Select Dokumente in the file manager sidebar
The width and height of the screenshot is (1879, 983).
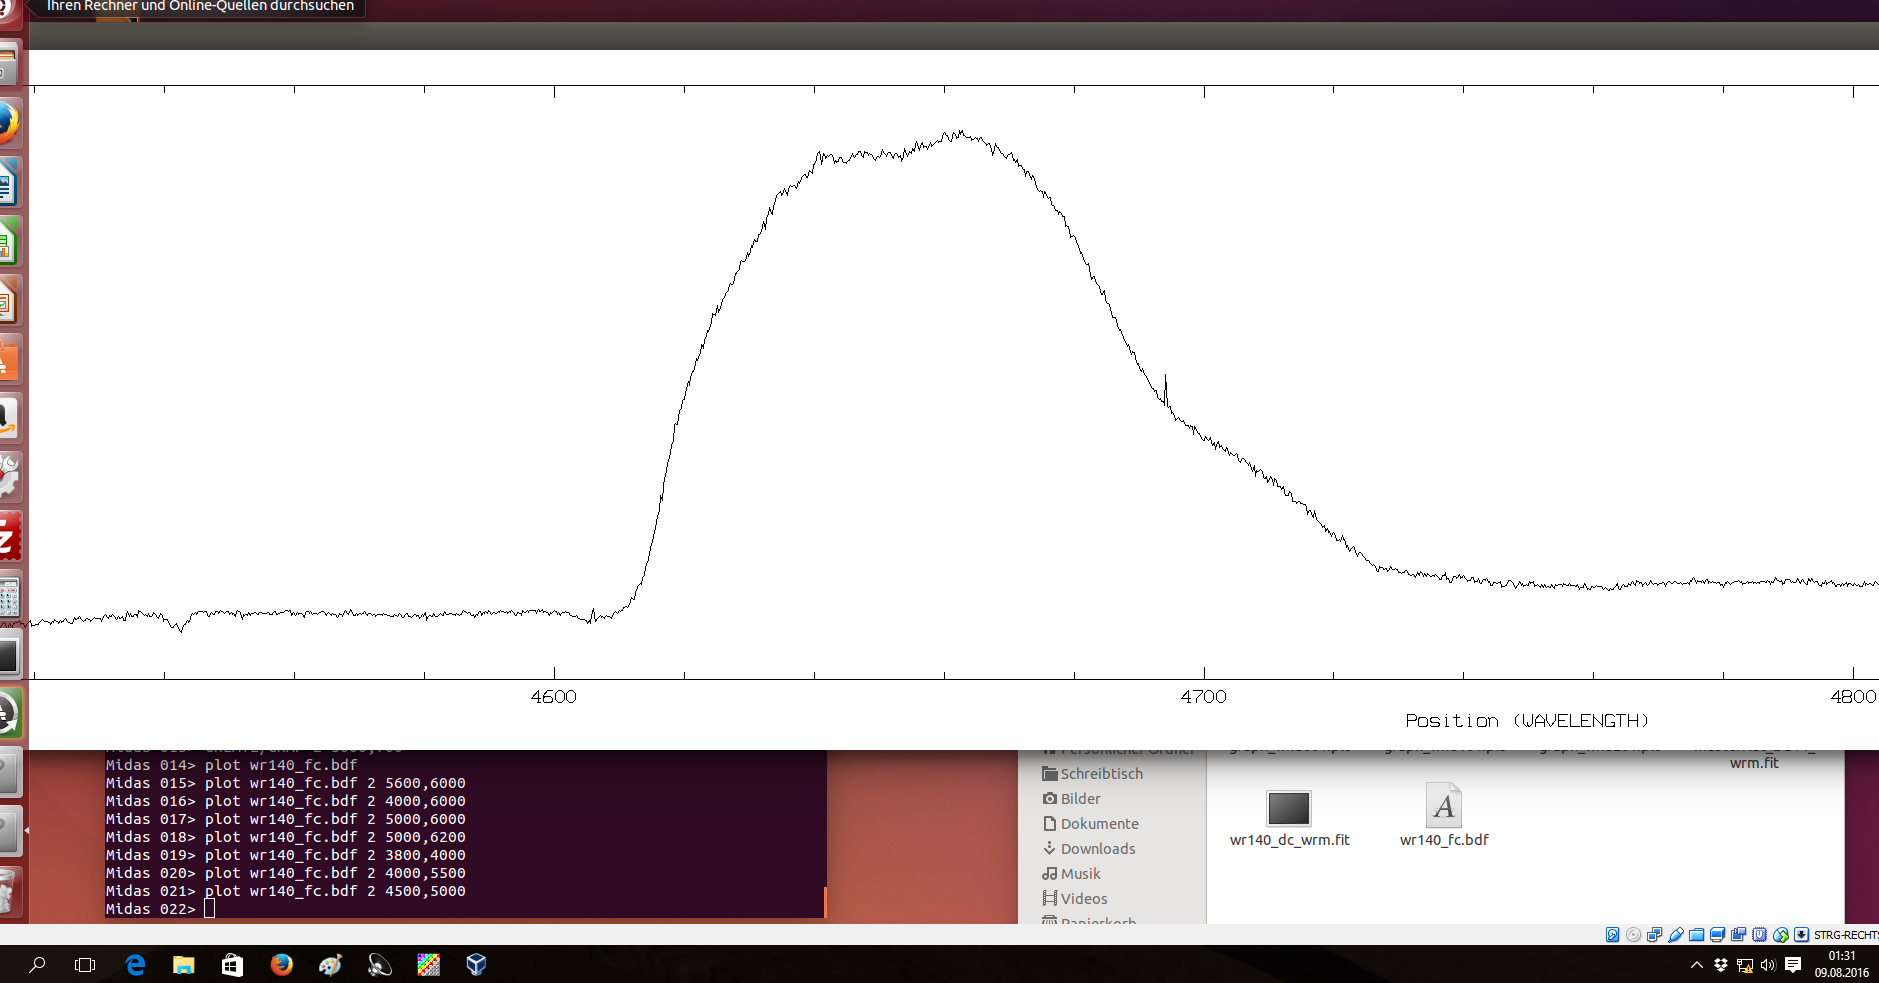tap(1099, 823)
